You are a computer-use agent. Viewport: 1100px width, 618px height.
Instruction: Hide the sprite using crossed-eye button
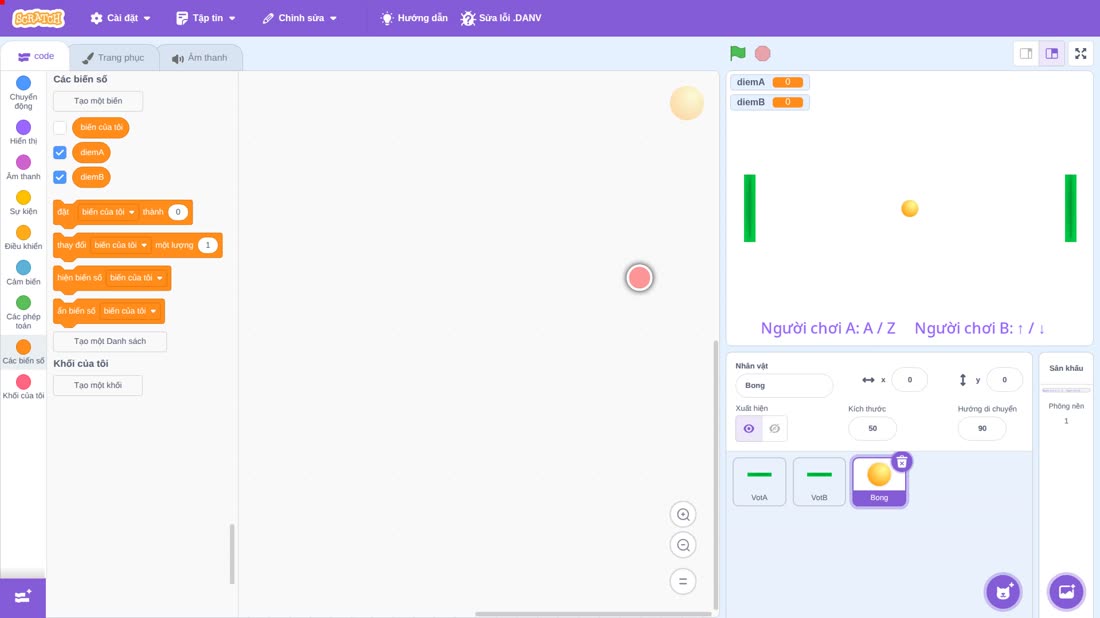pyautogui.click(x=774, y=429)
